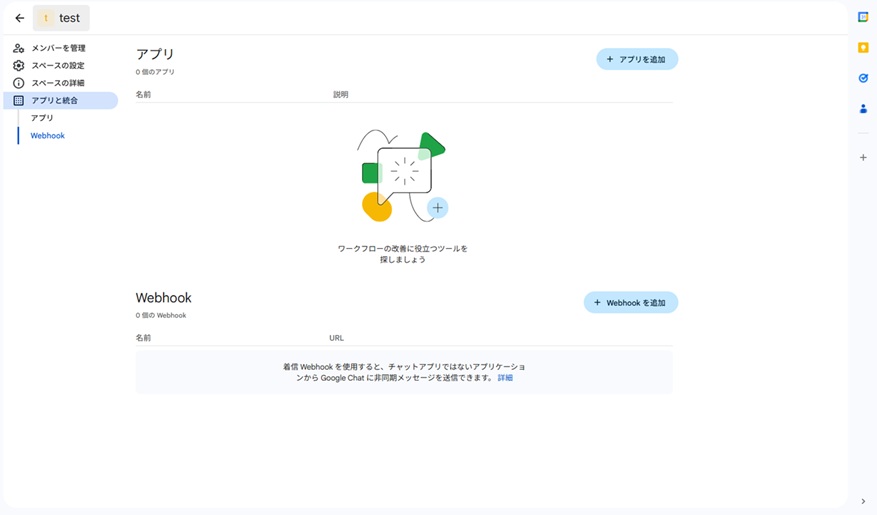Click the 0 個のアプリ count text
Viewport: 877px width, 515px height.
(155, 72)
